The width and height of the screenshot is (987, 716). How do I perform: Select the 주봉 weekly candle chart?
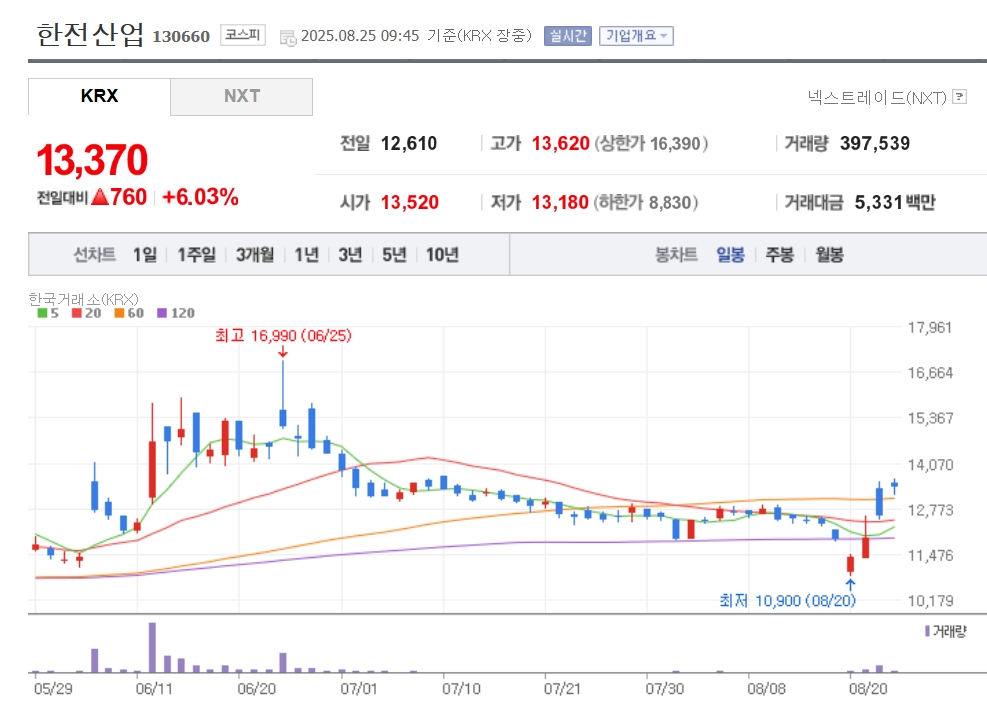(779, 254)
